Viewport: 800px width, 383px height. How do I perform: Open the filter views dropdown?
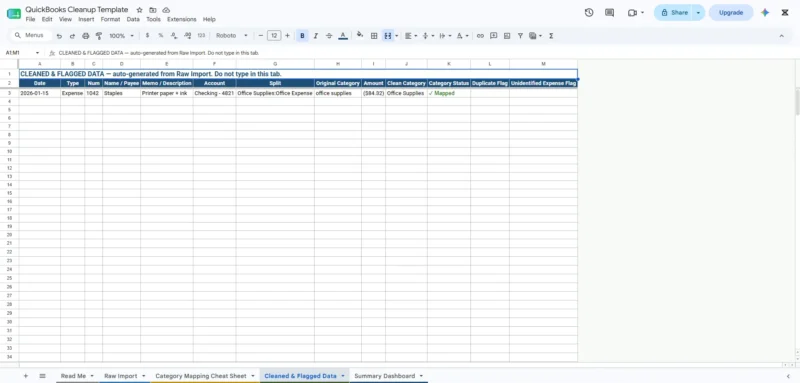point(535,36)
